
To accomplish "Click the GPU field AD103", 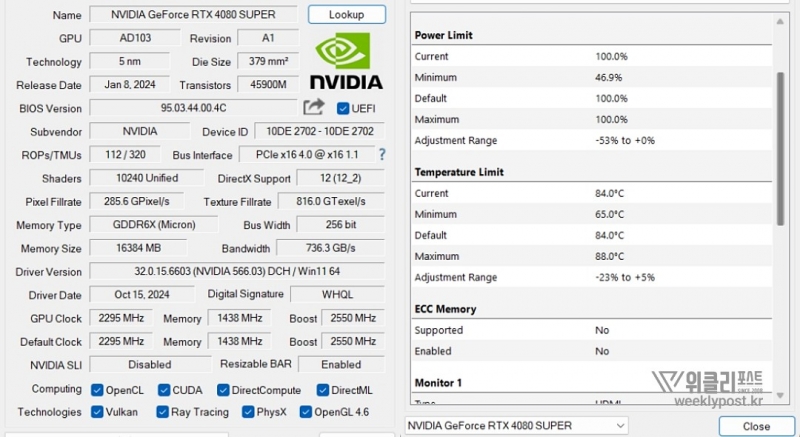I will (x=135, y=38).
